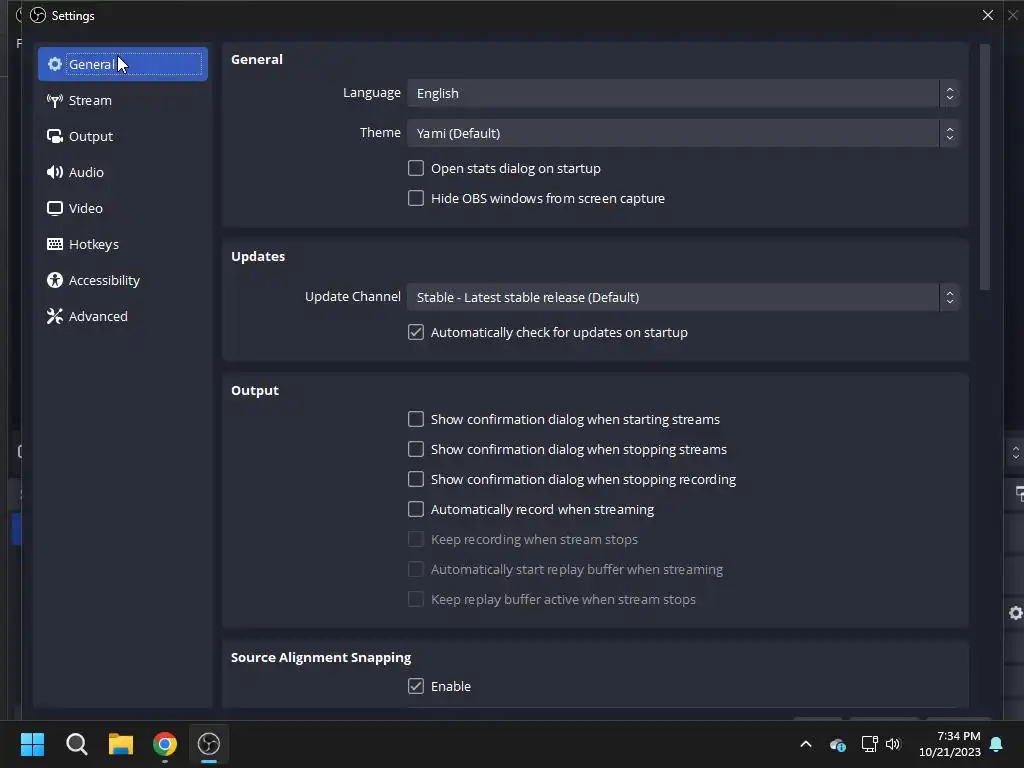Switch to the Hotkeys settings page
The height and width of the screenshot is (768, 1024).
[123, 244]
